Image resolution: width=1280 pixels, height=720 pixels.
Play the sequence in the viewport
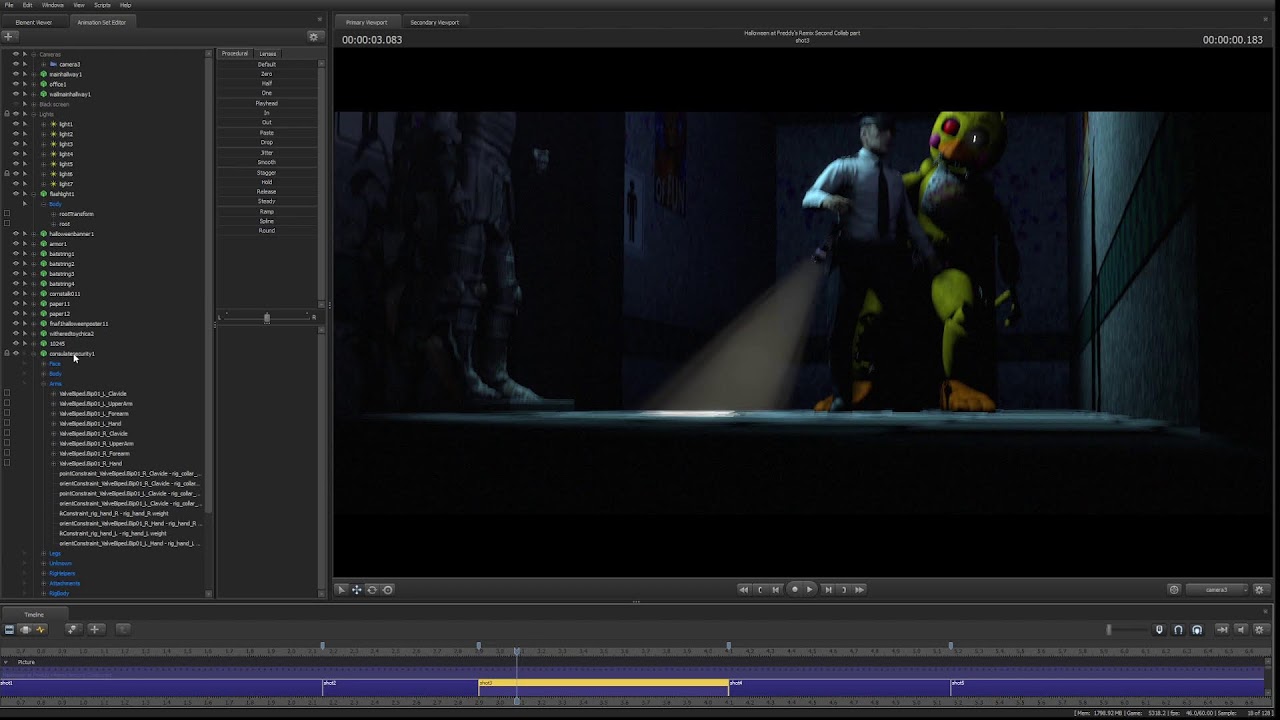(x=810, y=589)
